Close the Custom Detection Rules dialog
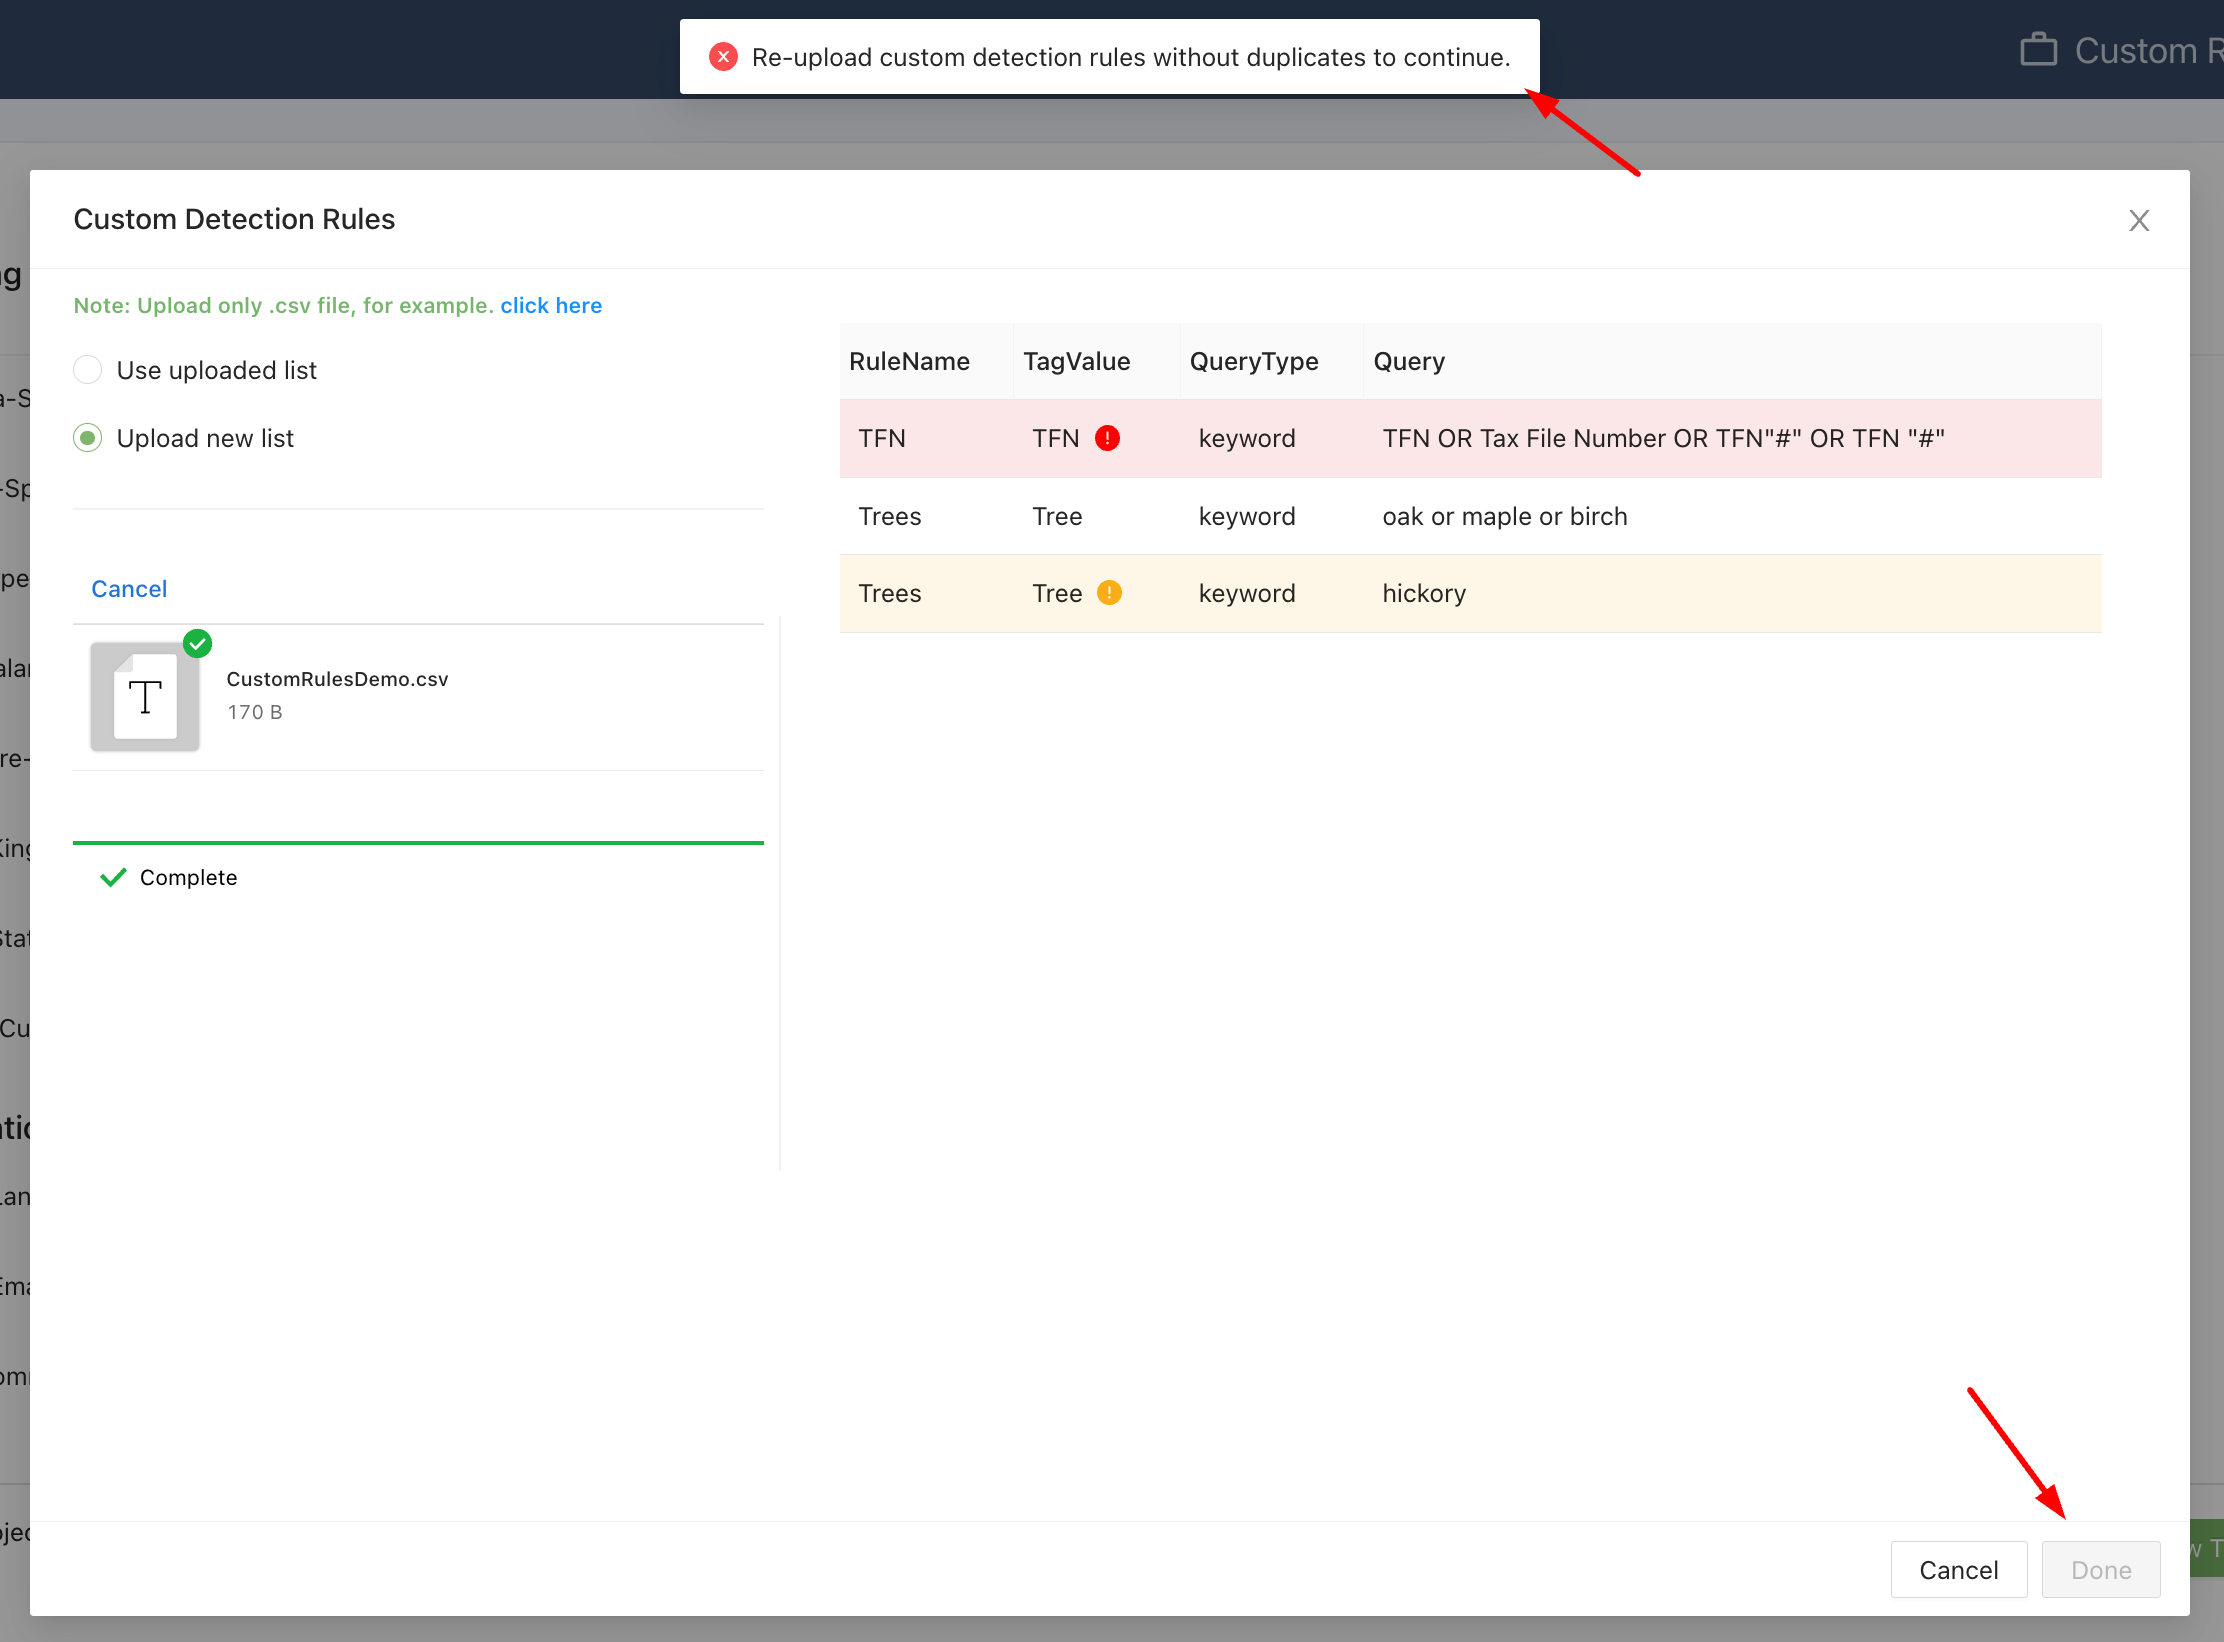 point(2139,220)
